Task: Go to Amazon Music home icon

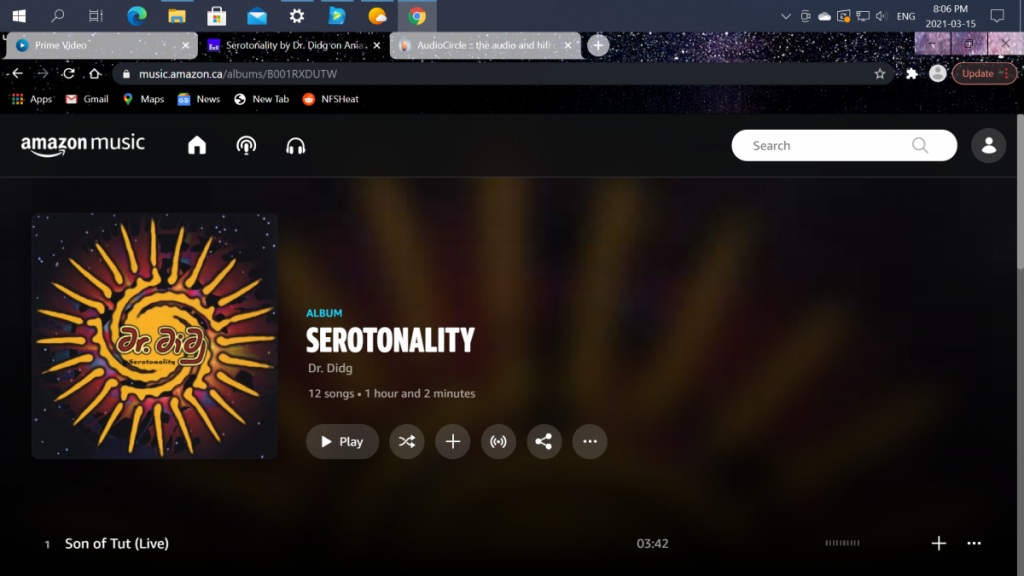Action: point(197,145)
